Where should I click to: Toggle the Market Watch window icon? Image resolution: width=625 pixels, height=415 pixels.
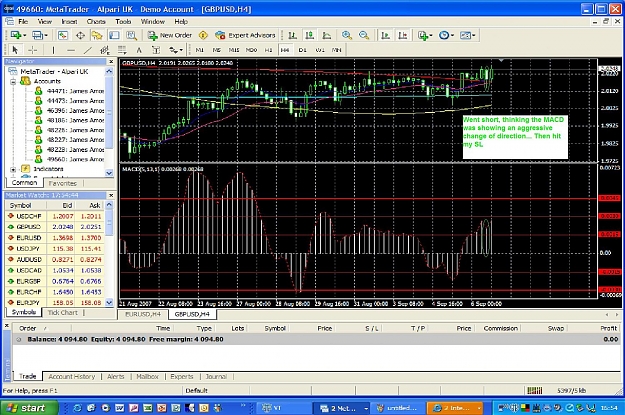63,35
